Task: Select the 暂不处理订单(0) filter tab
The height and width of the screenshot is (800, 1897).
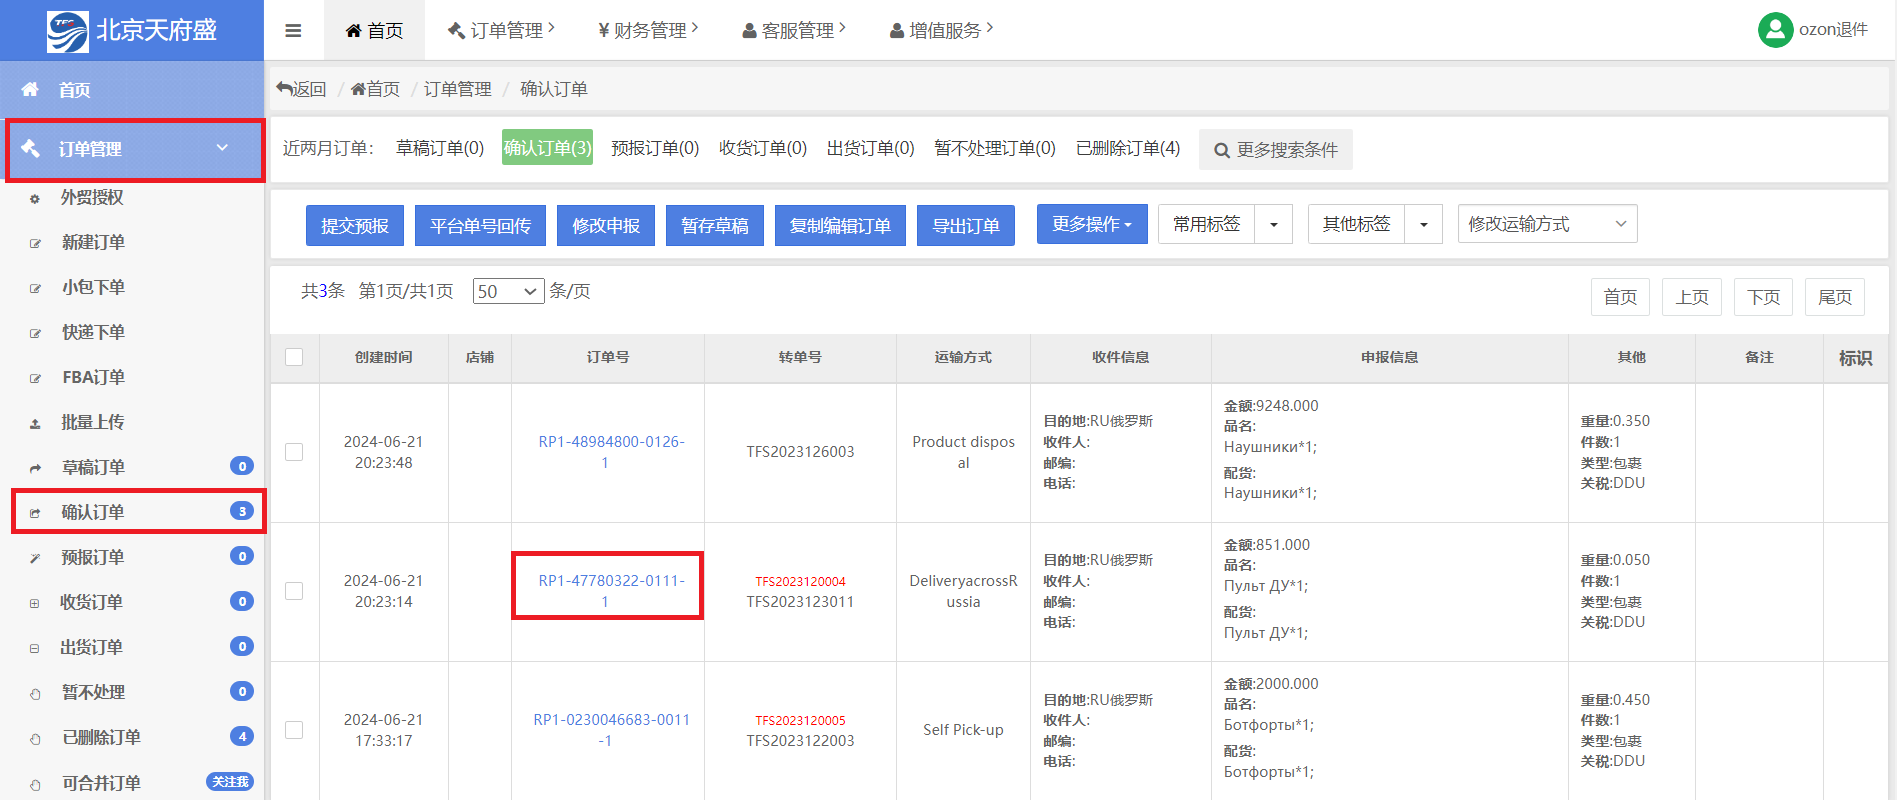Action: point(995,148)
